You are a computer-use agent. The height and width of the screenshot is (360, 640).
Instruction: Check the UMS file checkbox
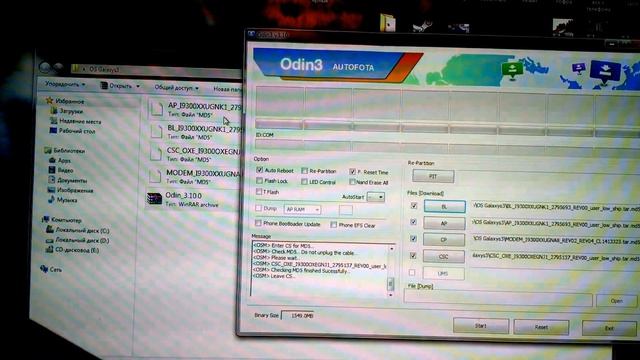click(x=412, y=272)
